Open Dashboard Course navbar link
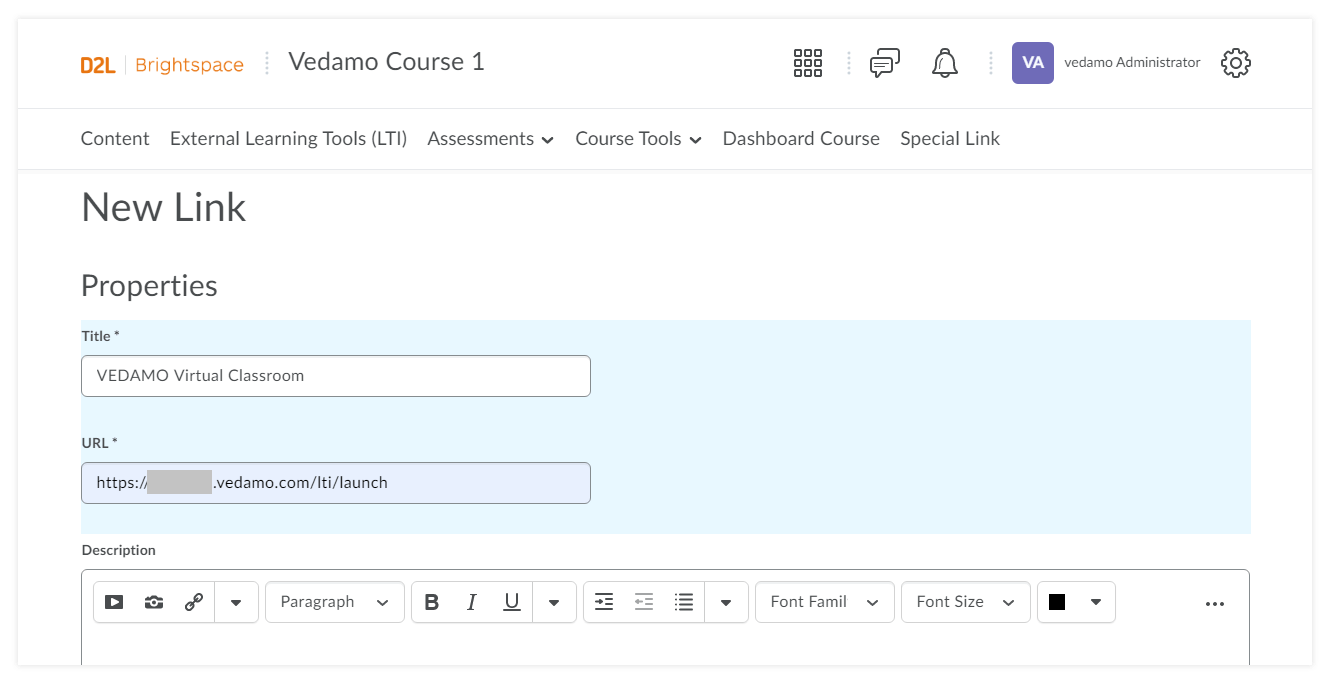 [x=801, y=139]
